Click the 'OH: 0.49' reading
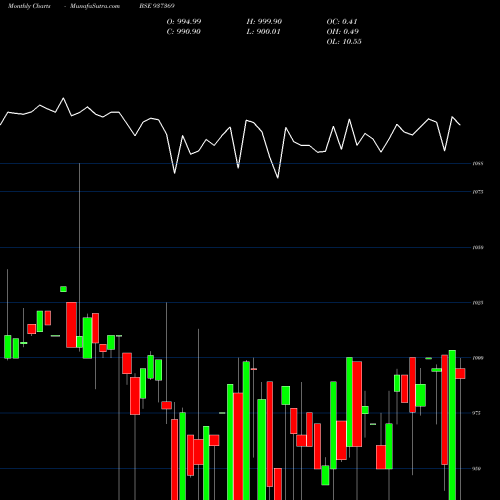Image resolution: width=500 pixels, height=500 pixels. [343, 32]
